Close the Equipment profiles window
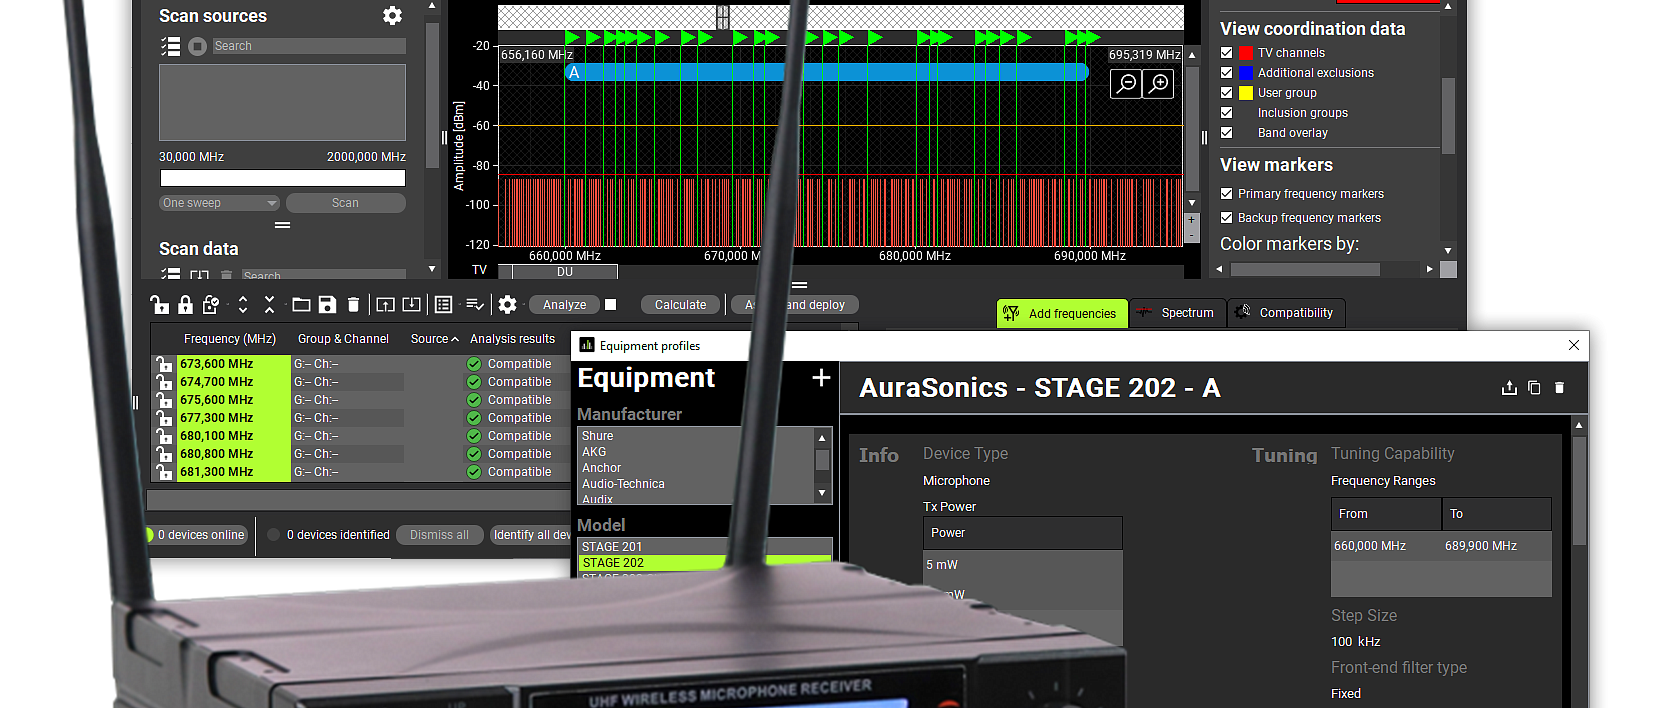This screenshot has width=1653, height=708. [1574, 345]
